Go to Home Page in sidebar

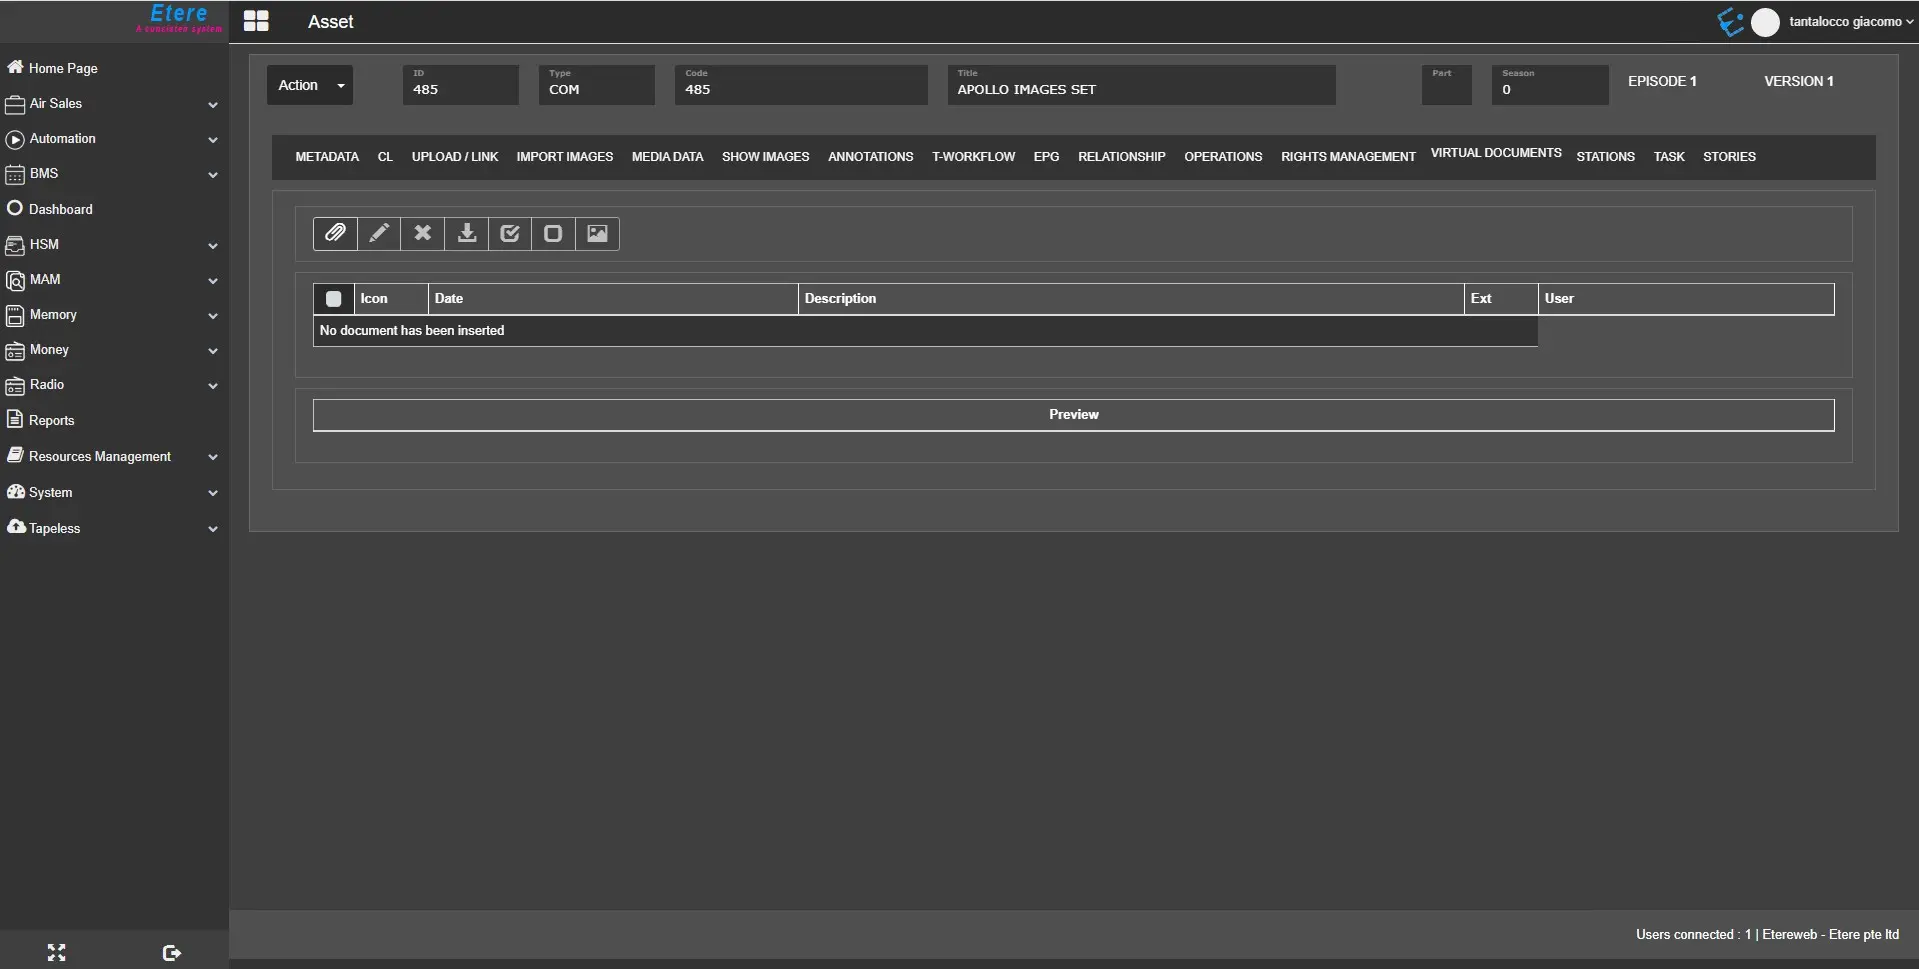click(x=62, y=68)
